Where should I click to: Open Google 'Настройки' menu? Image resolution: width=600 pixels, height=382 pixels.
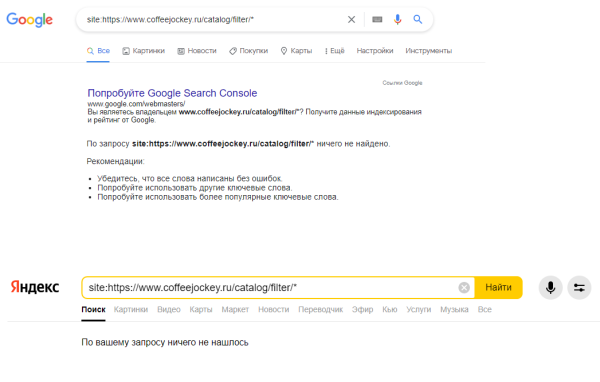[375, 51]
